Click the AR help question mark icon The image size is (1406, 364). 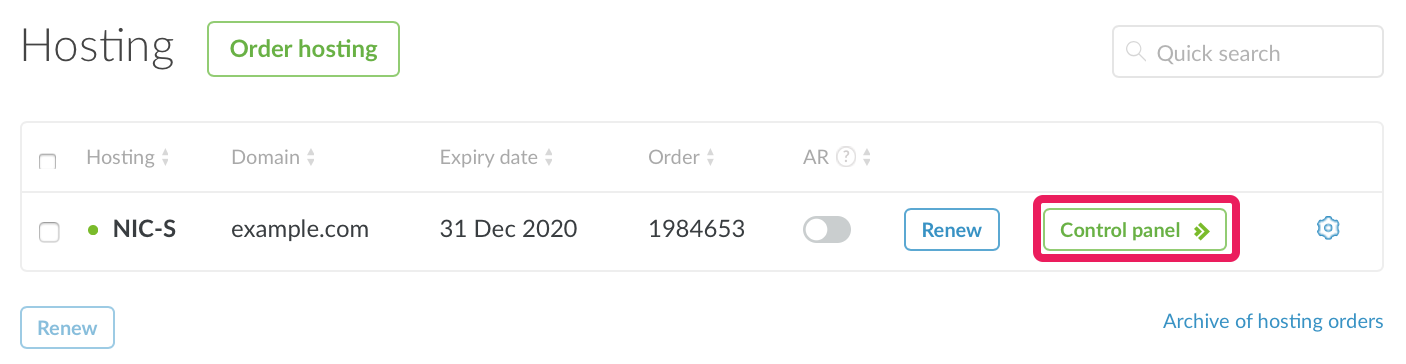846,158
